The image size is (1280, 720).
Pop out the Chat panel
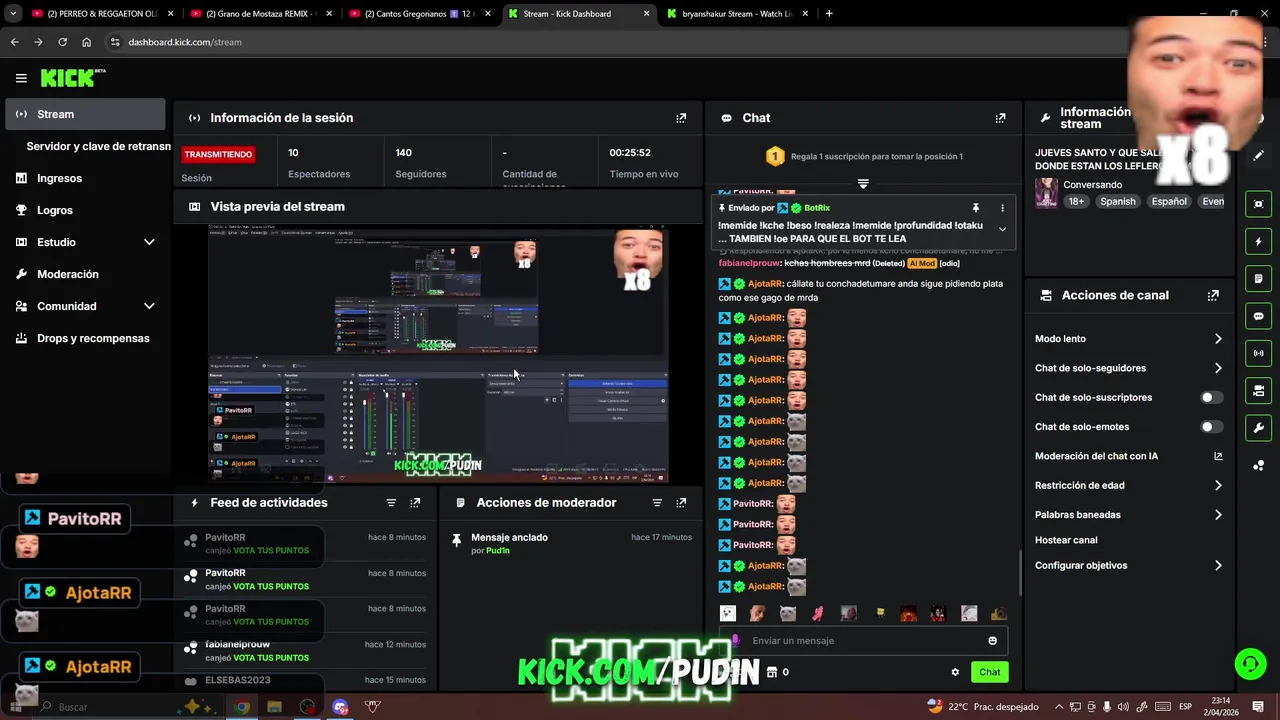[1000, 118]
